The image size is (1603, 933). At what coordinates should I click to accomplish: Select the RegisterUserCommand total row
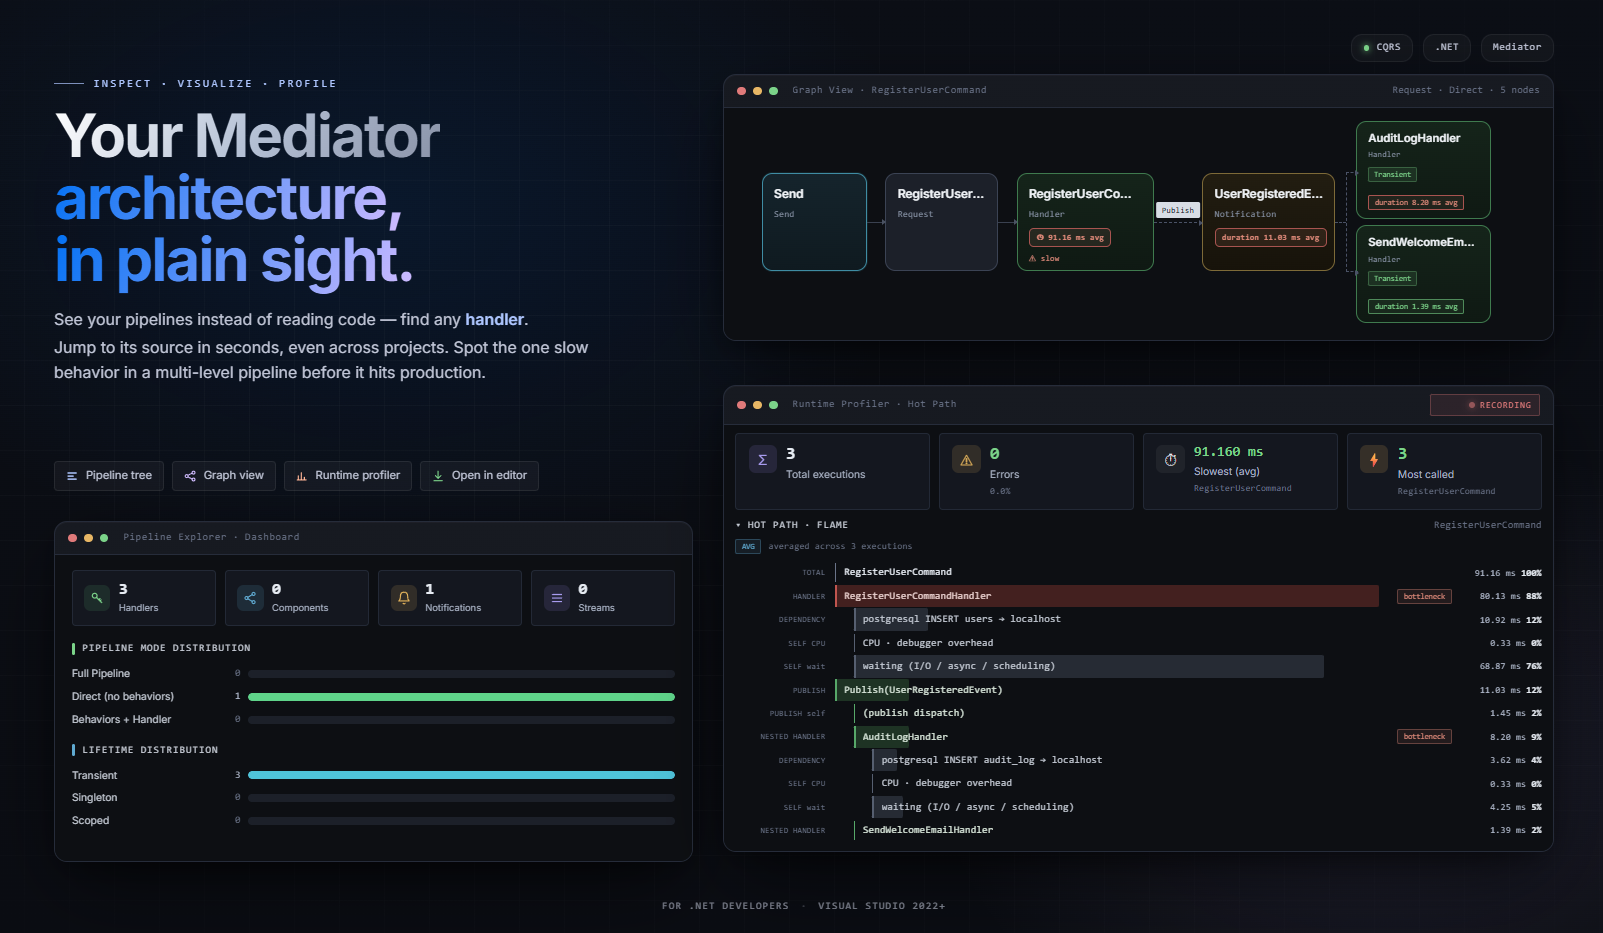tap(1138, 573)
